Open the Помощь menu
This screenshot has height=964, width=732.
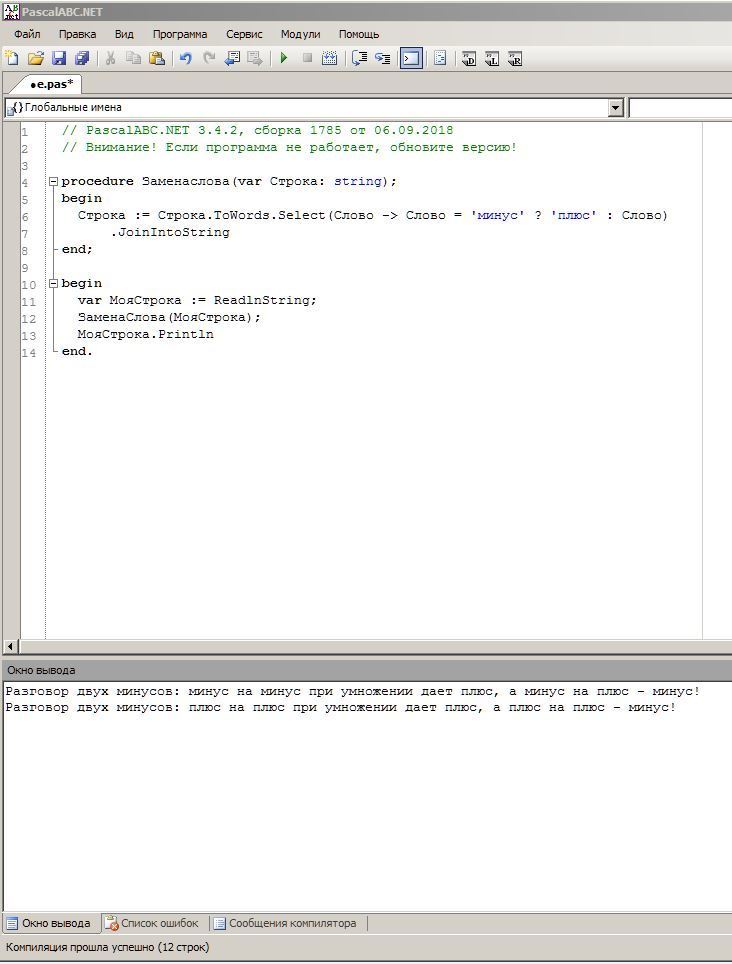359,34
